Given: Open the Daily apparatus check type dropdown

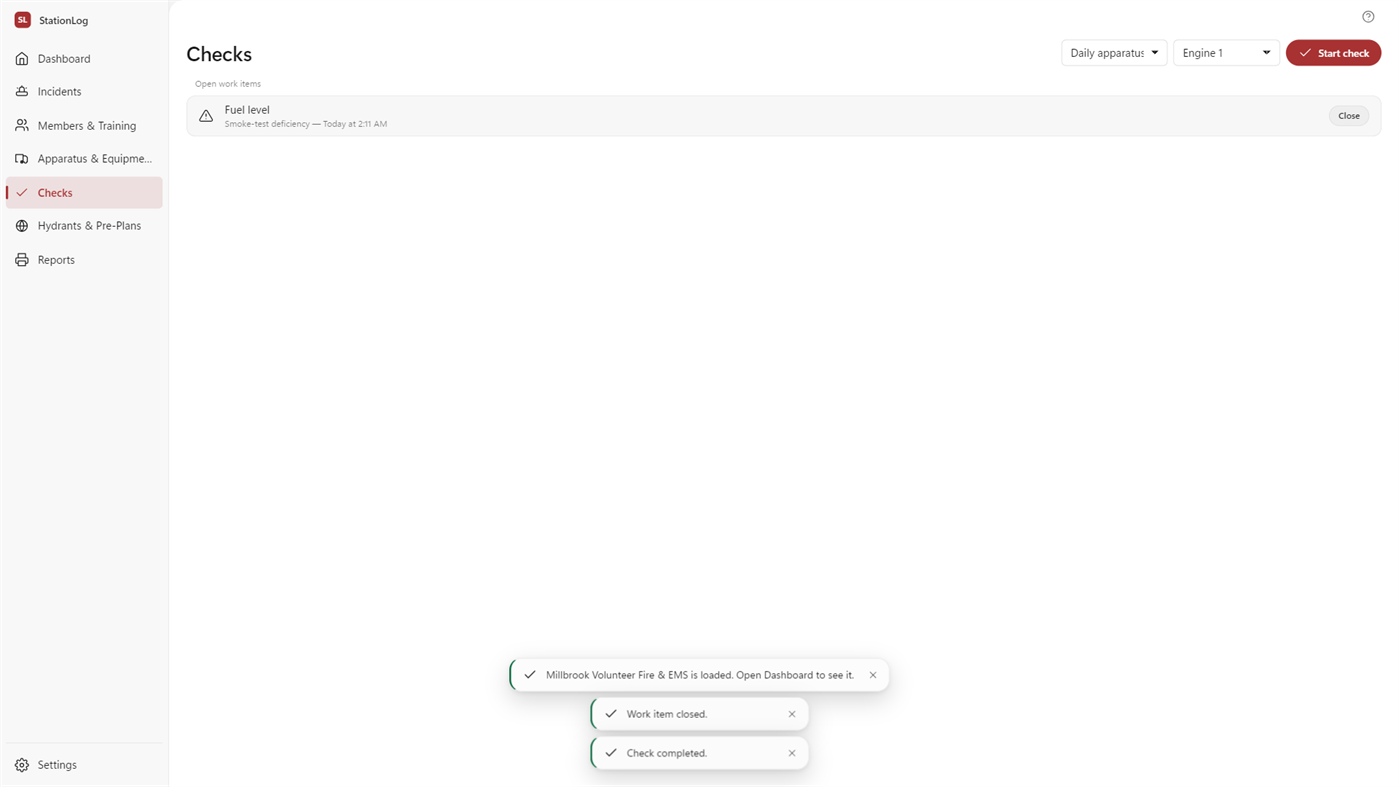Looking at the screenshot, I should [x=1114, y=53].
